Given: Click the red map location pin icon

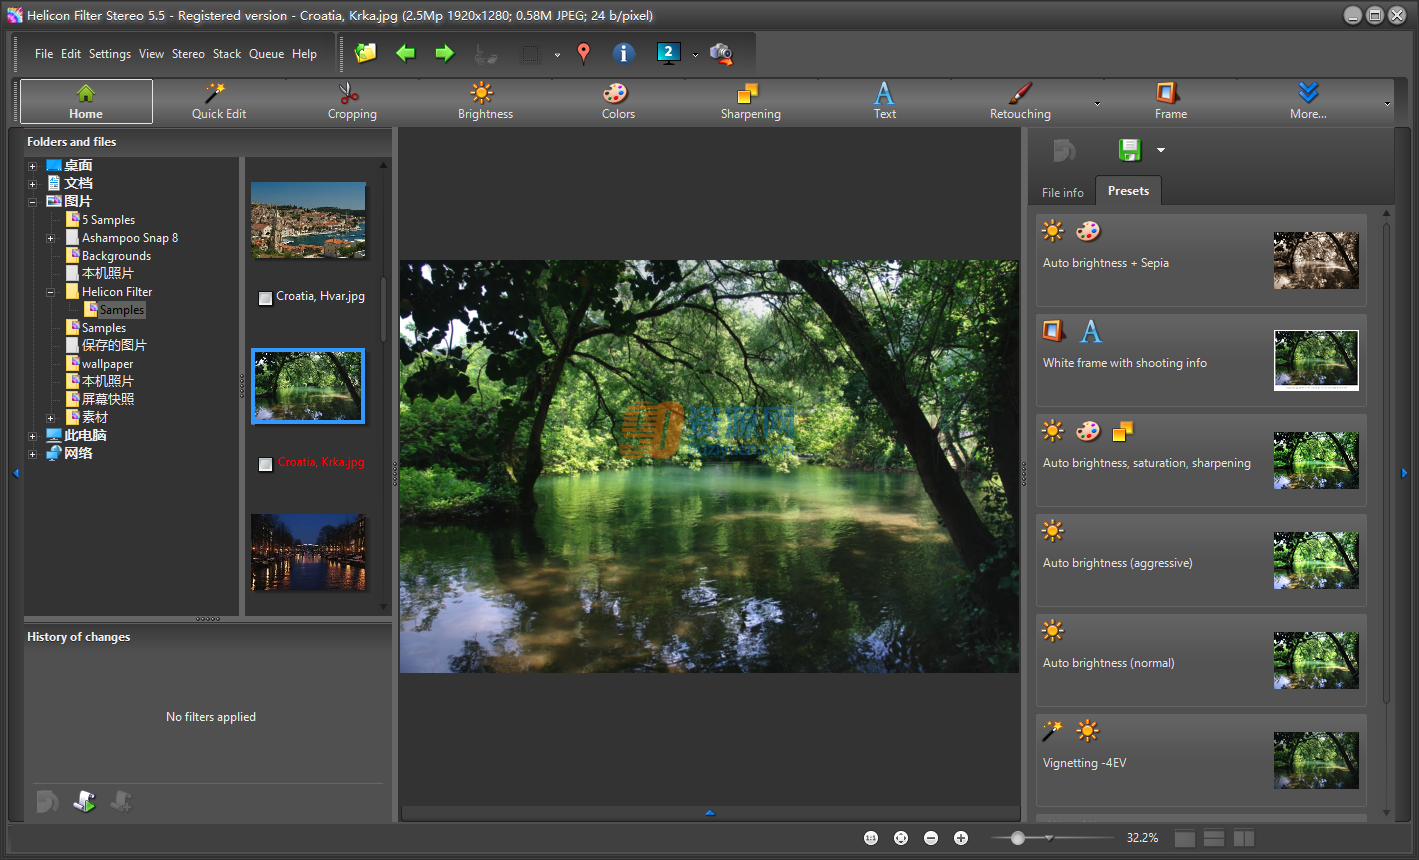Looking at the screenshot, I should point(584,54).
